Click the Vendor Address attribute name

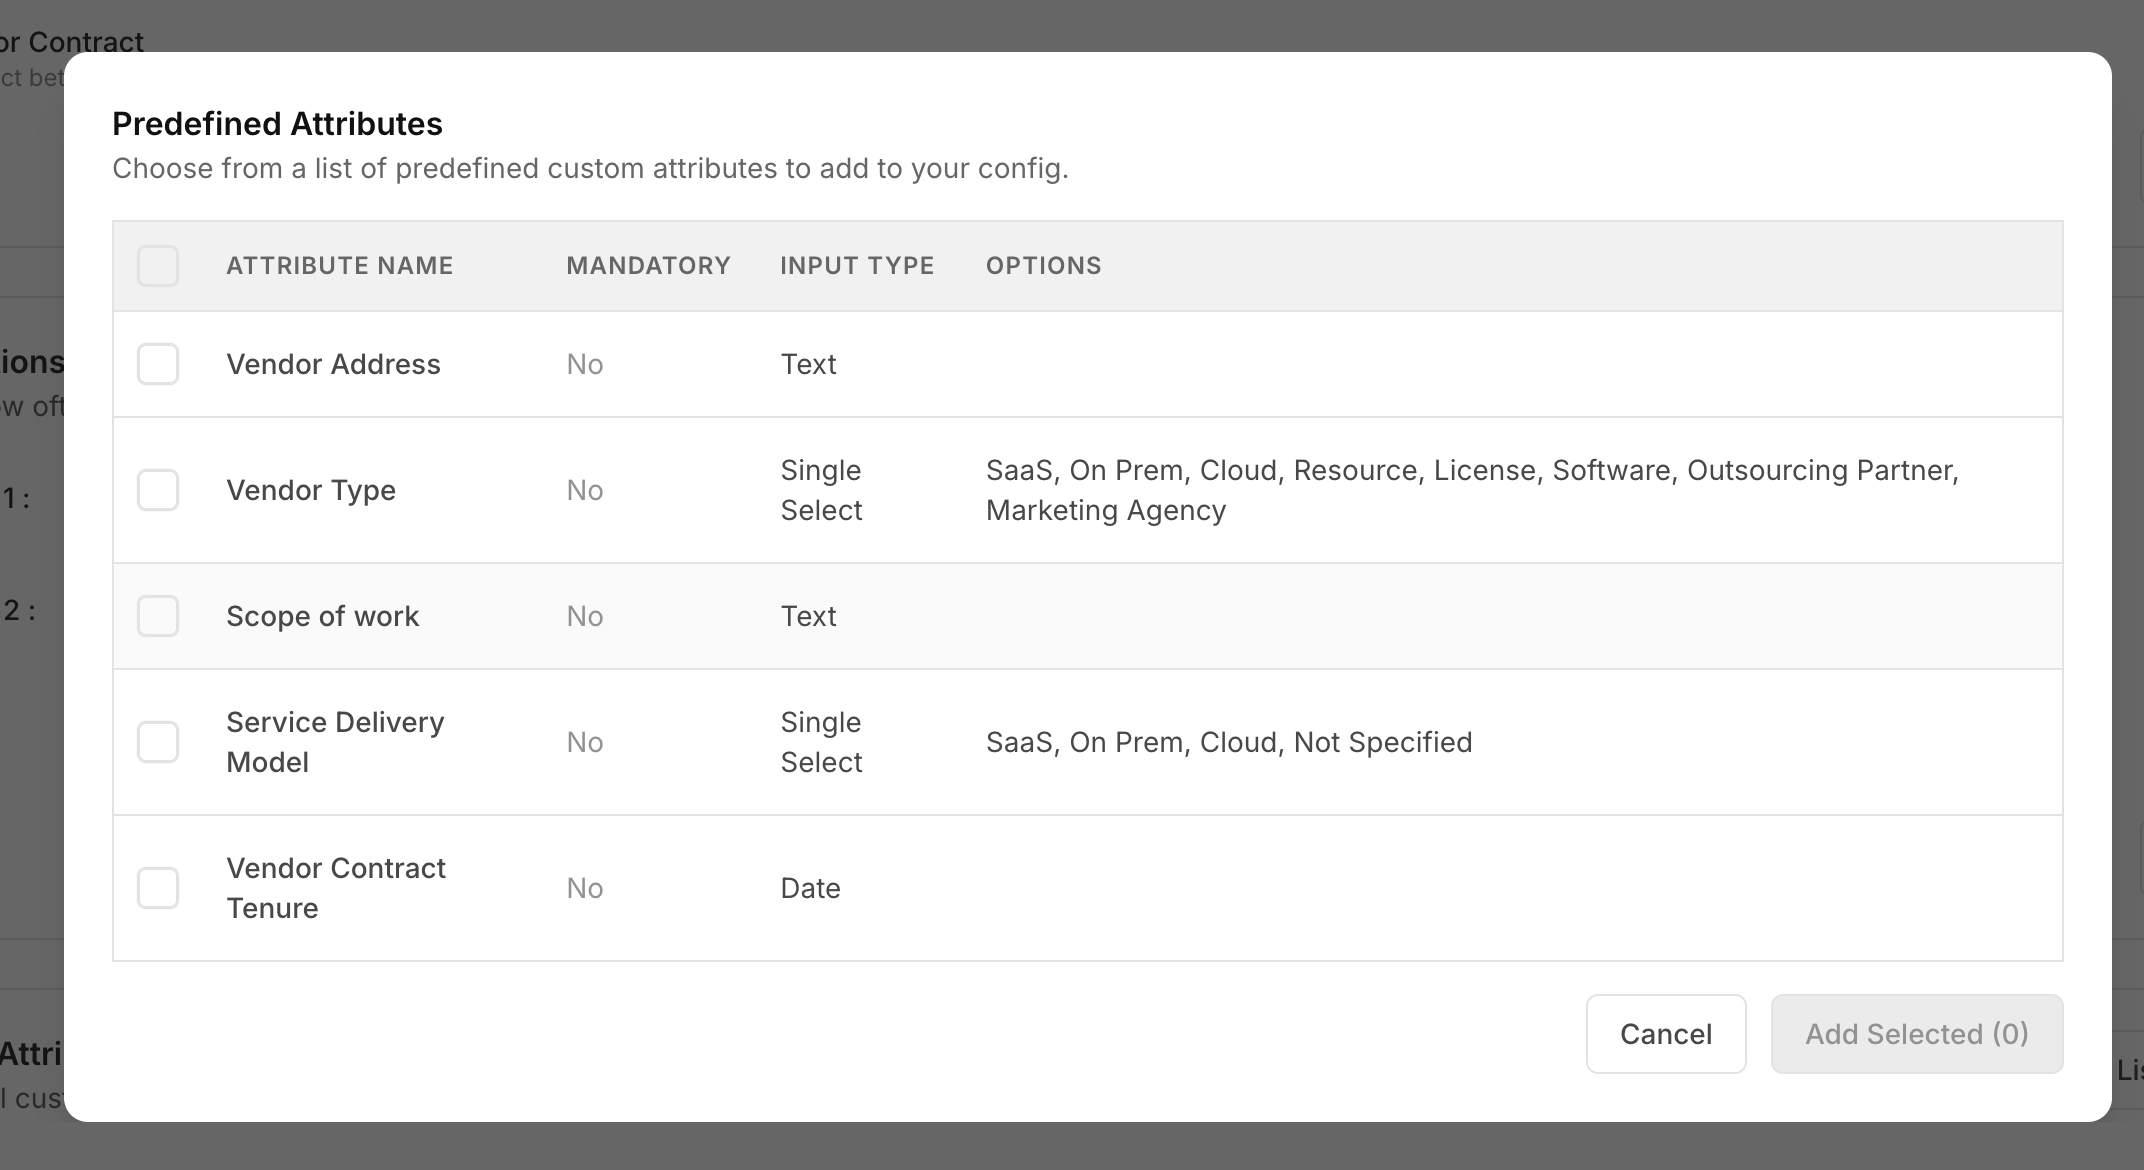pos(333,364)
